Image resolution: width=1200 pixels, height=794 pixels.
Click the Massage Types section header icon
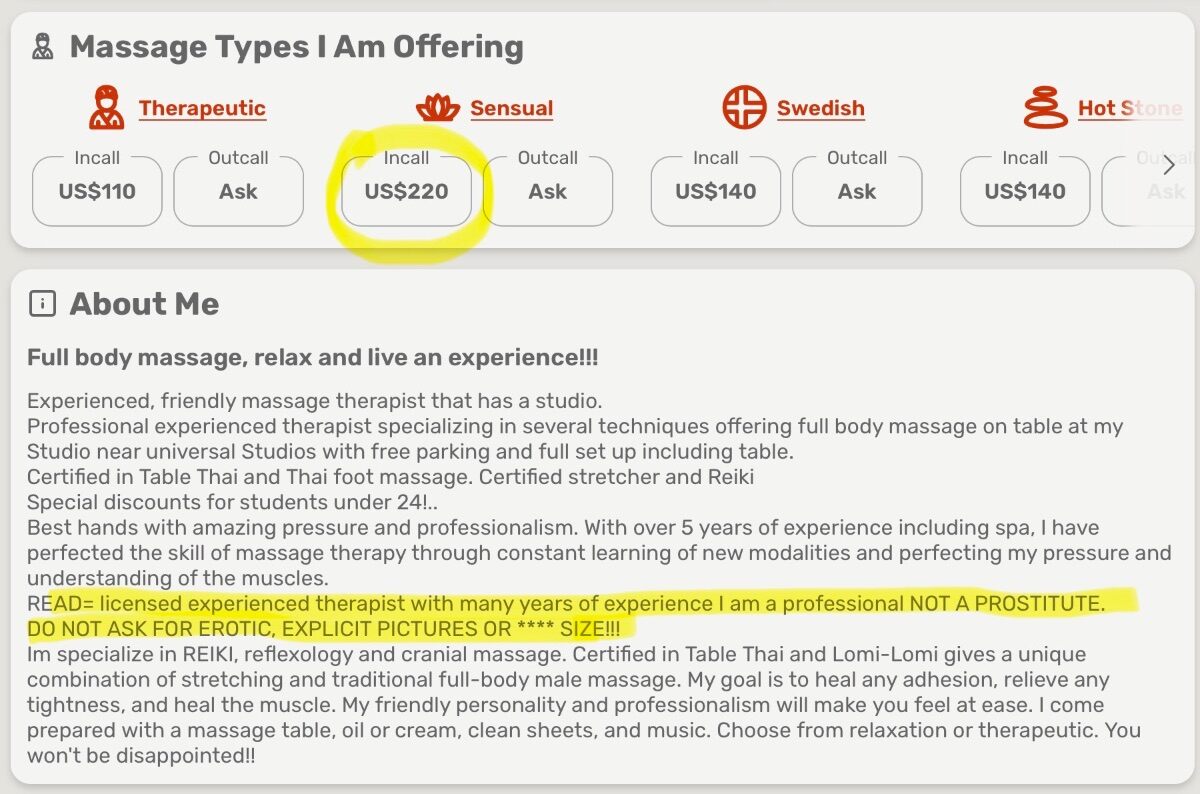click(x=42, y=47)
